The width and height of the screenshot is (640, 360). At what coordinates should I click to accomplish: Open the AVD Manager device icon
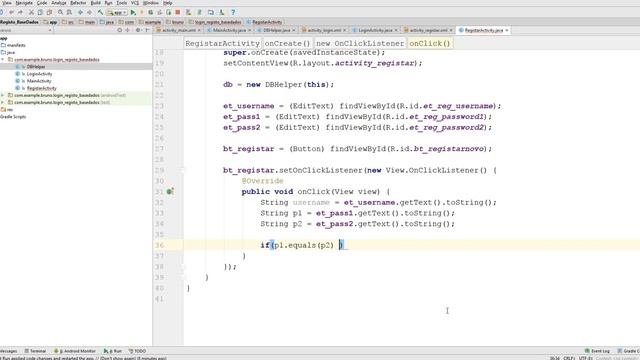tap(189, 13)
